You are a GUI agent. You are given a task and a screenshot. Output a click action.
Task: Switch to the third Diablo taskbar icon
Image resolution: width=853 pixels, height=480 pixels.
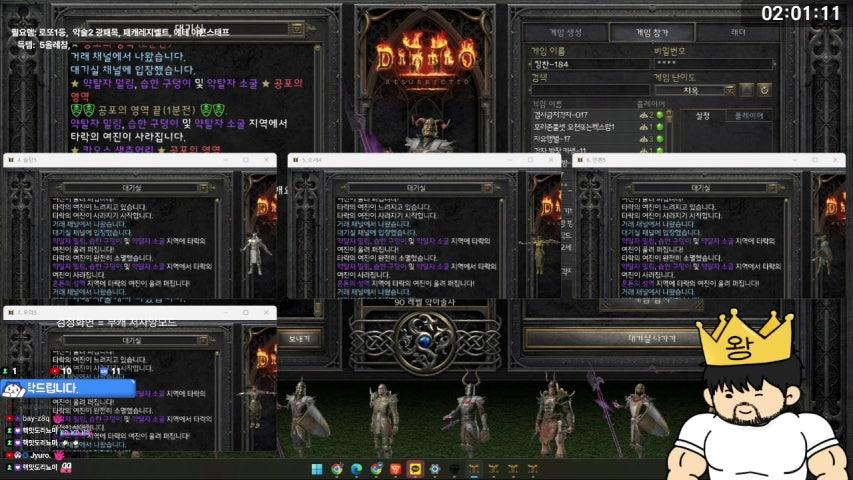pyautogui.click(x=513, y=469)
